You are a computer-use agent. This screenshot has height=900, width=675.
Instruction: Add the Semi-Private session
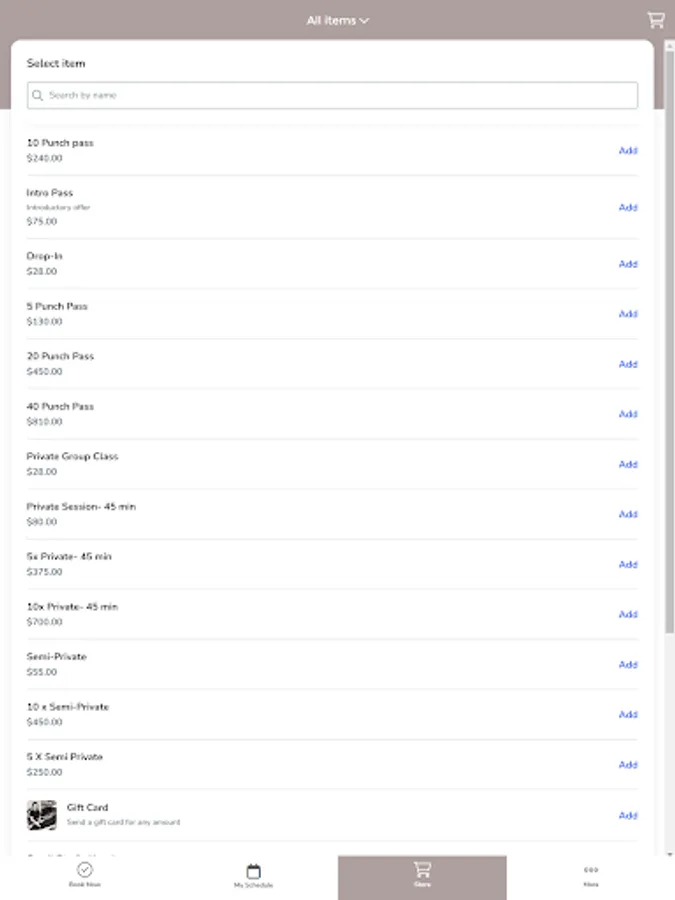628,664
